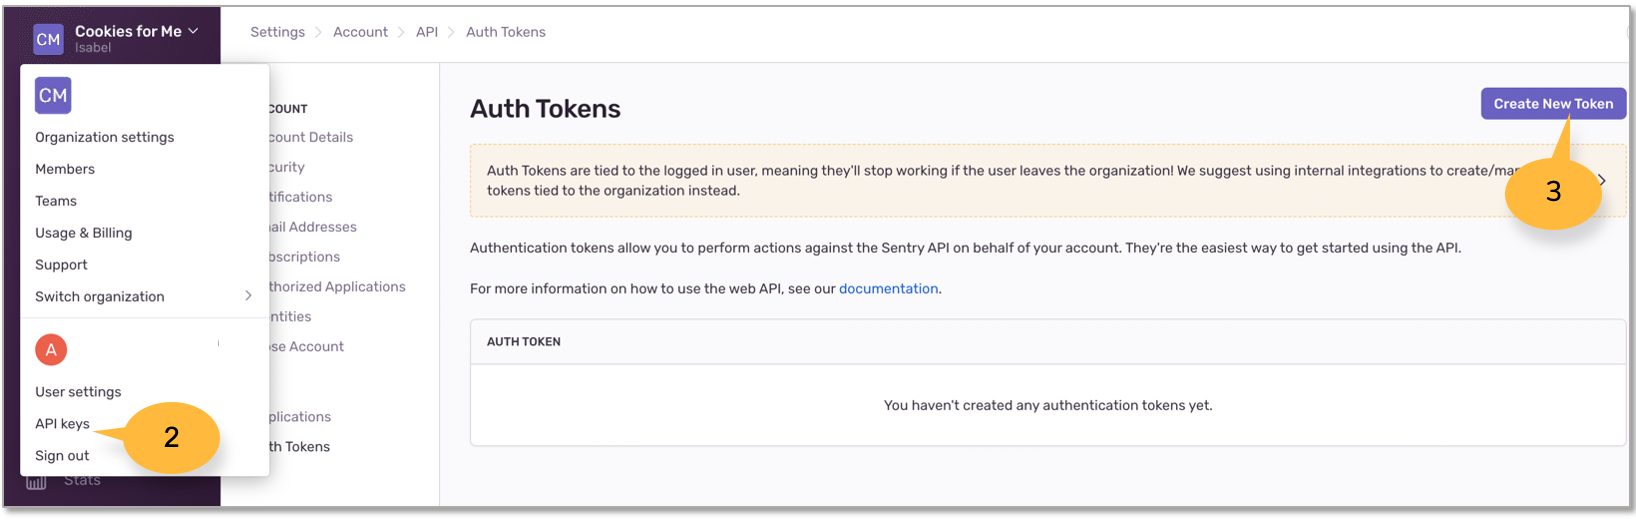Click the red A user avatar
The height and width of the screenshot is (520, 1636).
51,350
